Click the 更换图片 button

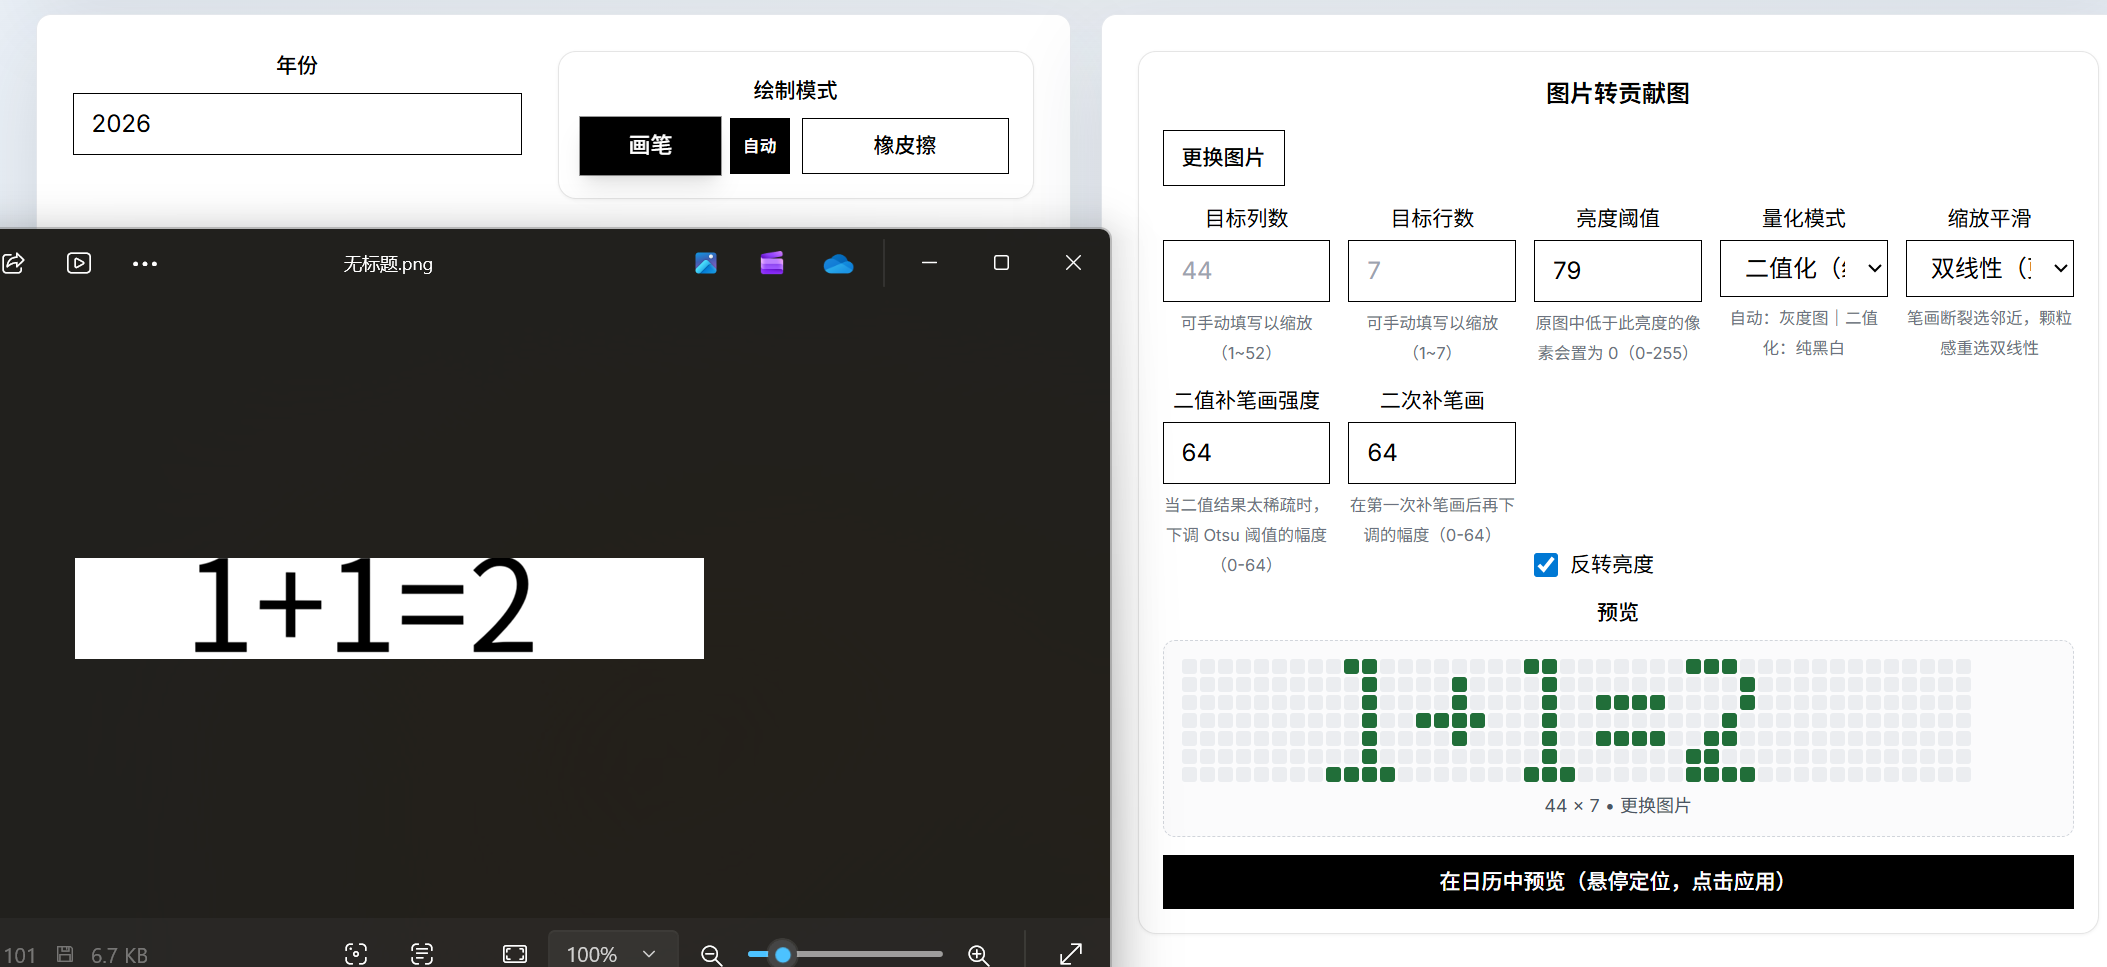[1223, 158]
